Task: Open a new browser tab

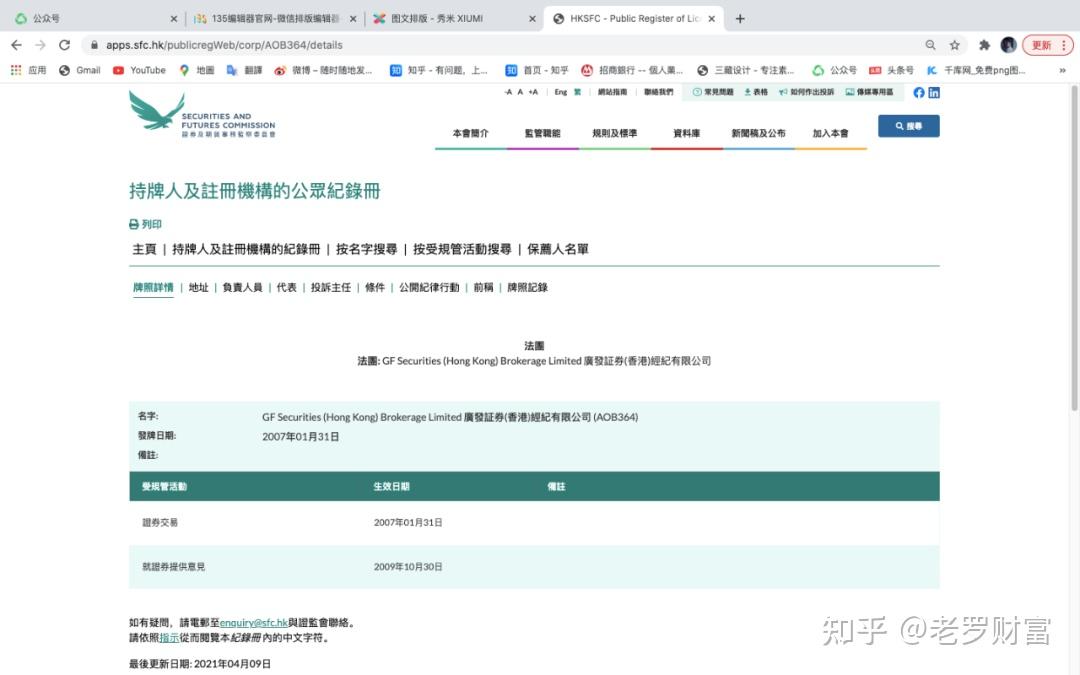Action: pyautogui.click(x=740, y=19)
